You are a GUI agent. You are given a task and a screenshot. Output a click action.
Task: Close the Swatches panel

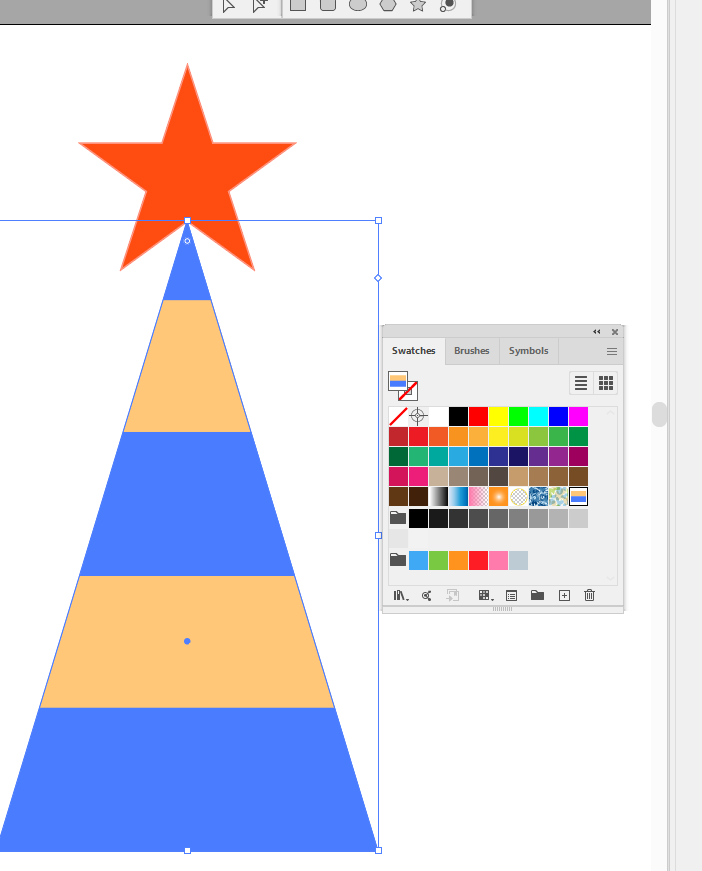(x=615, y=332)
